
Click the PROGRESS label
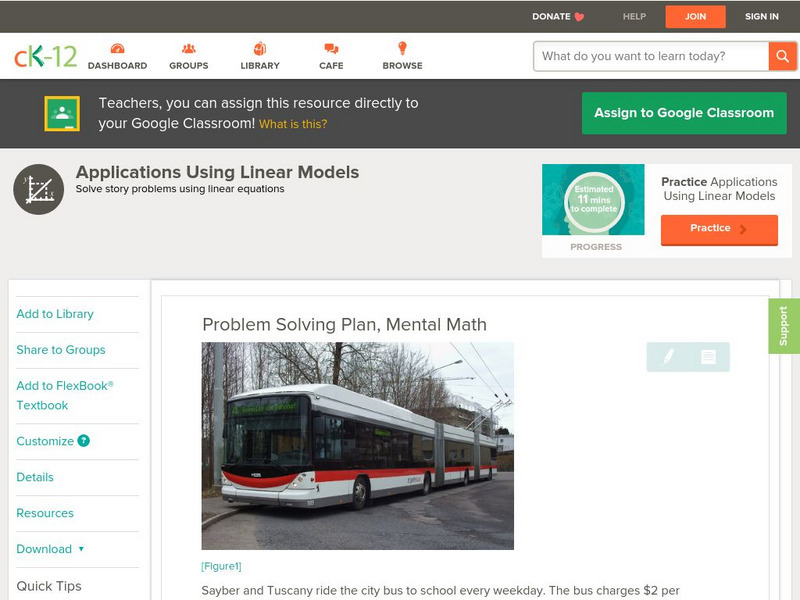point(596,247)
